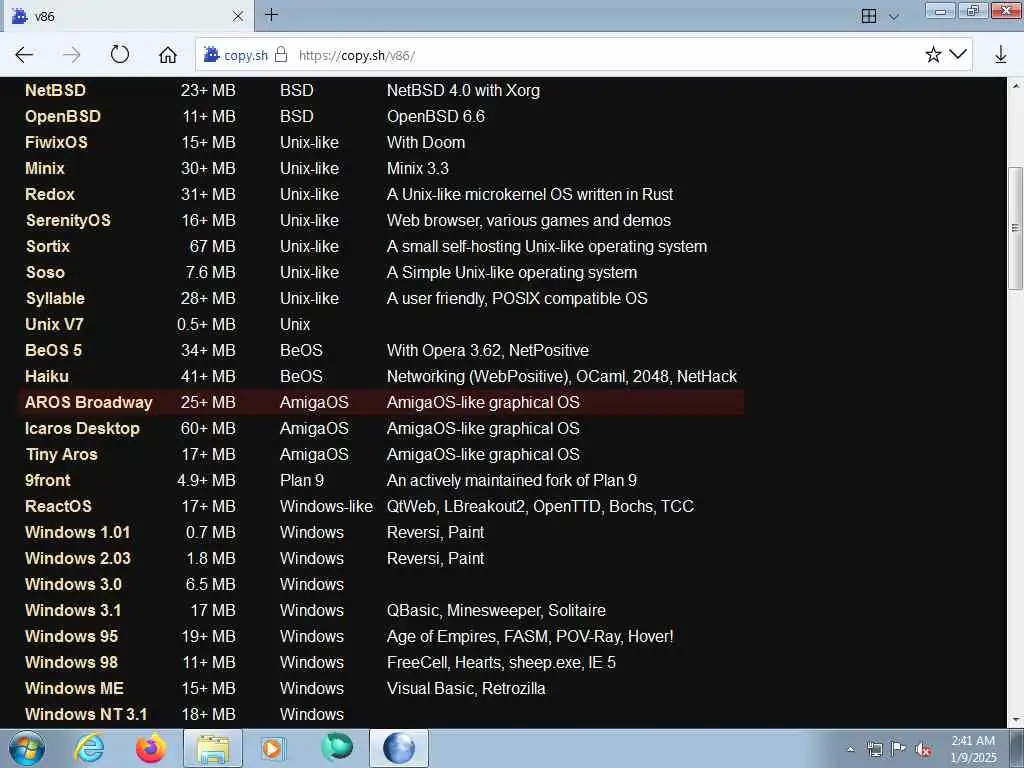This screenshot has width=1024, height=768.
Task: Open the Soso link
Action: 45,272
